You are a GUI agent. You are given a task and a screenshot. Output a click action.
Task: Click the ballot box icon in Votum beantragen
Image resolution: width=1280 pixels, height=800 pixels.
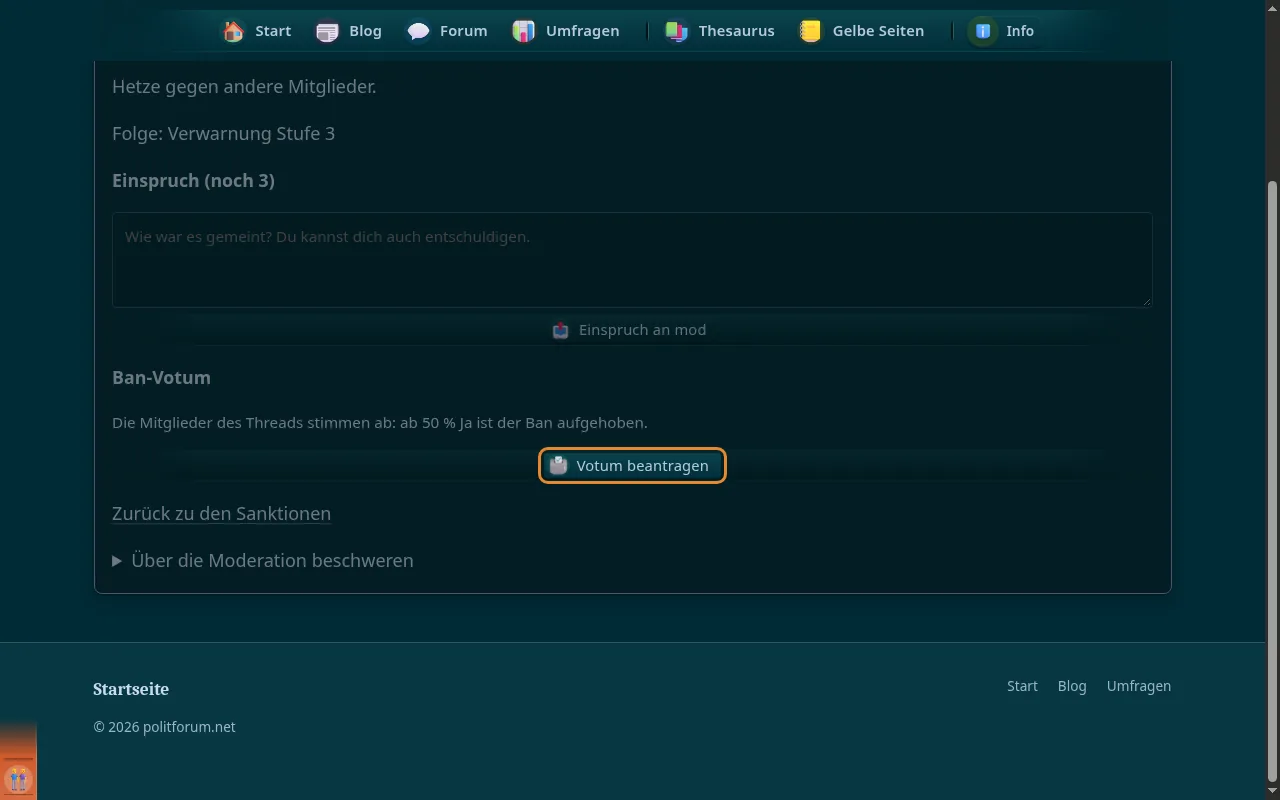(558, 466)
